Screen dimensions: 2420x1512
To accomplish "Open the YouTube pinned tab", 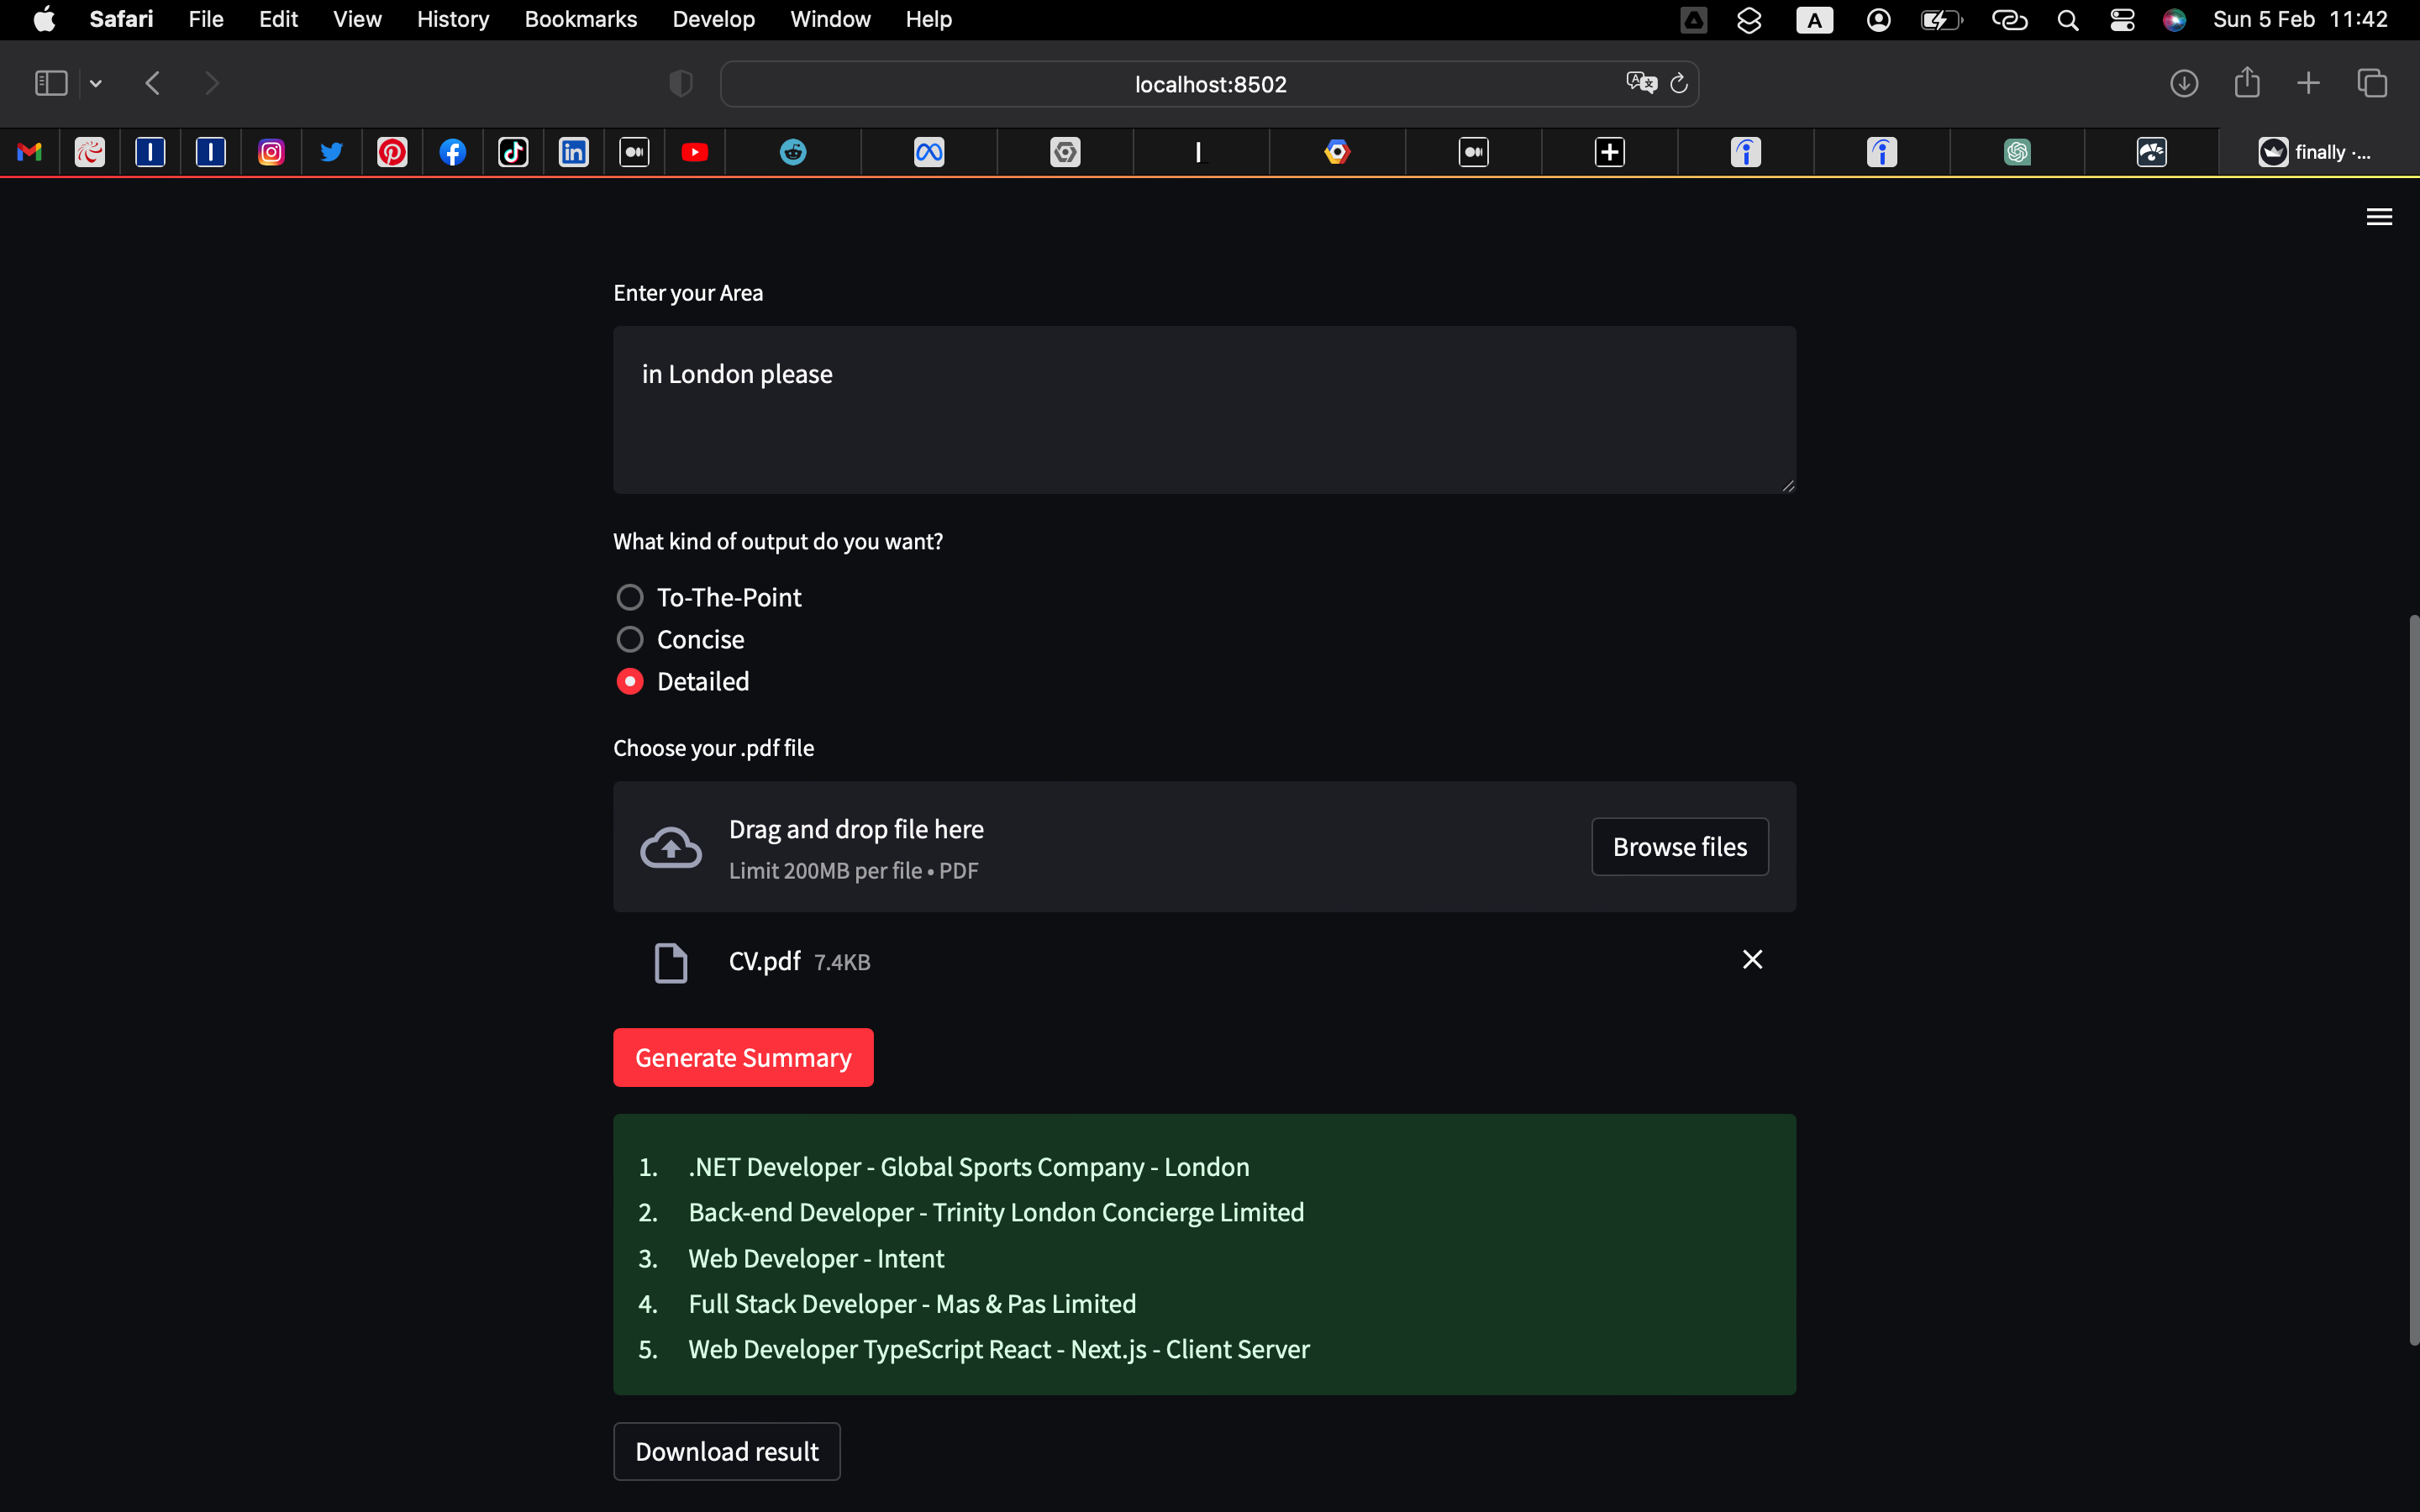I will [x=694, y=152].
